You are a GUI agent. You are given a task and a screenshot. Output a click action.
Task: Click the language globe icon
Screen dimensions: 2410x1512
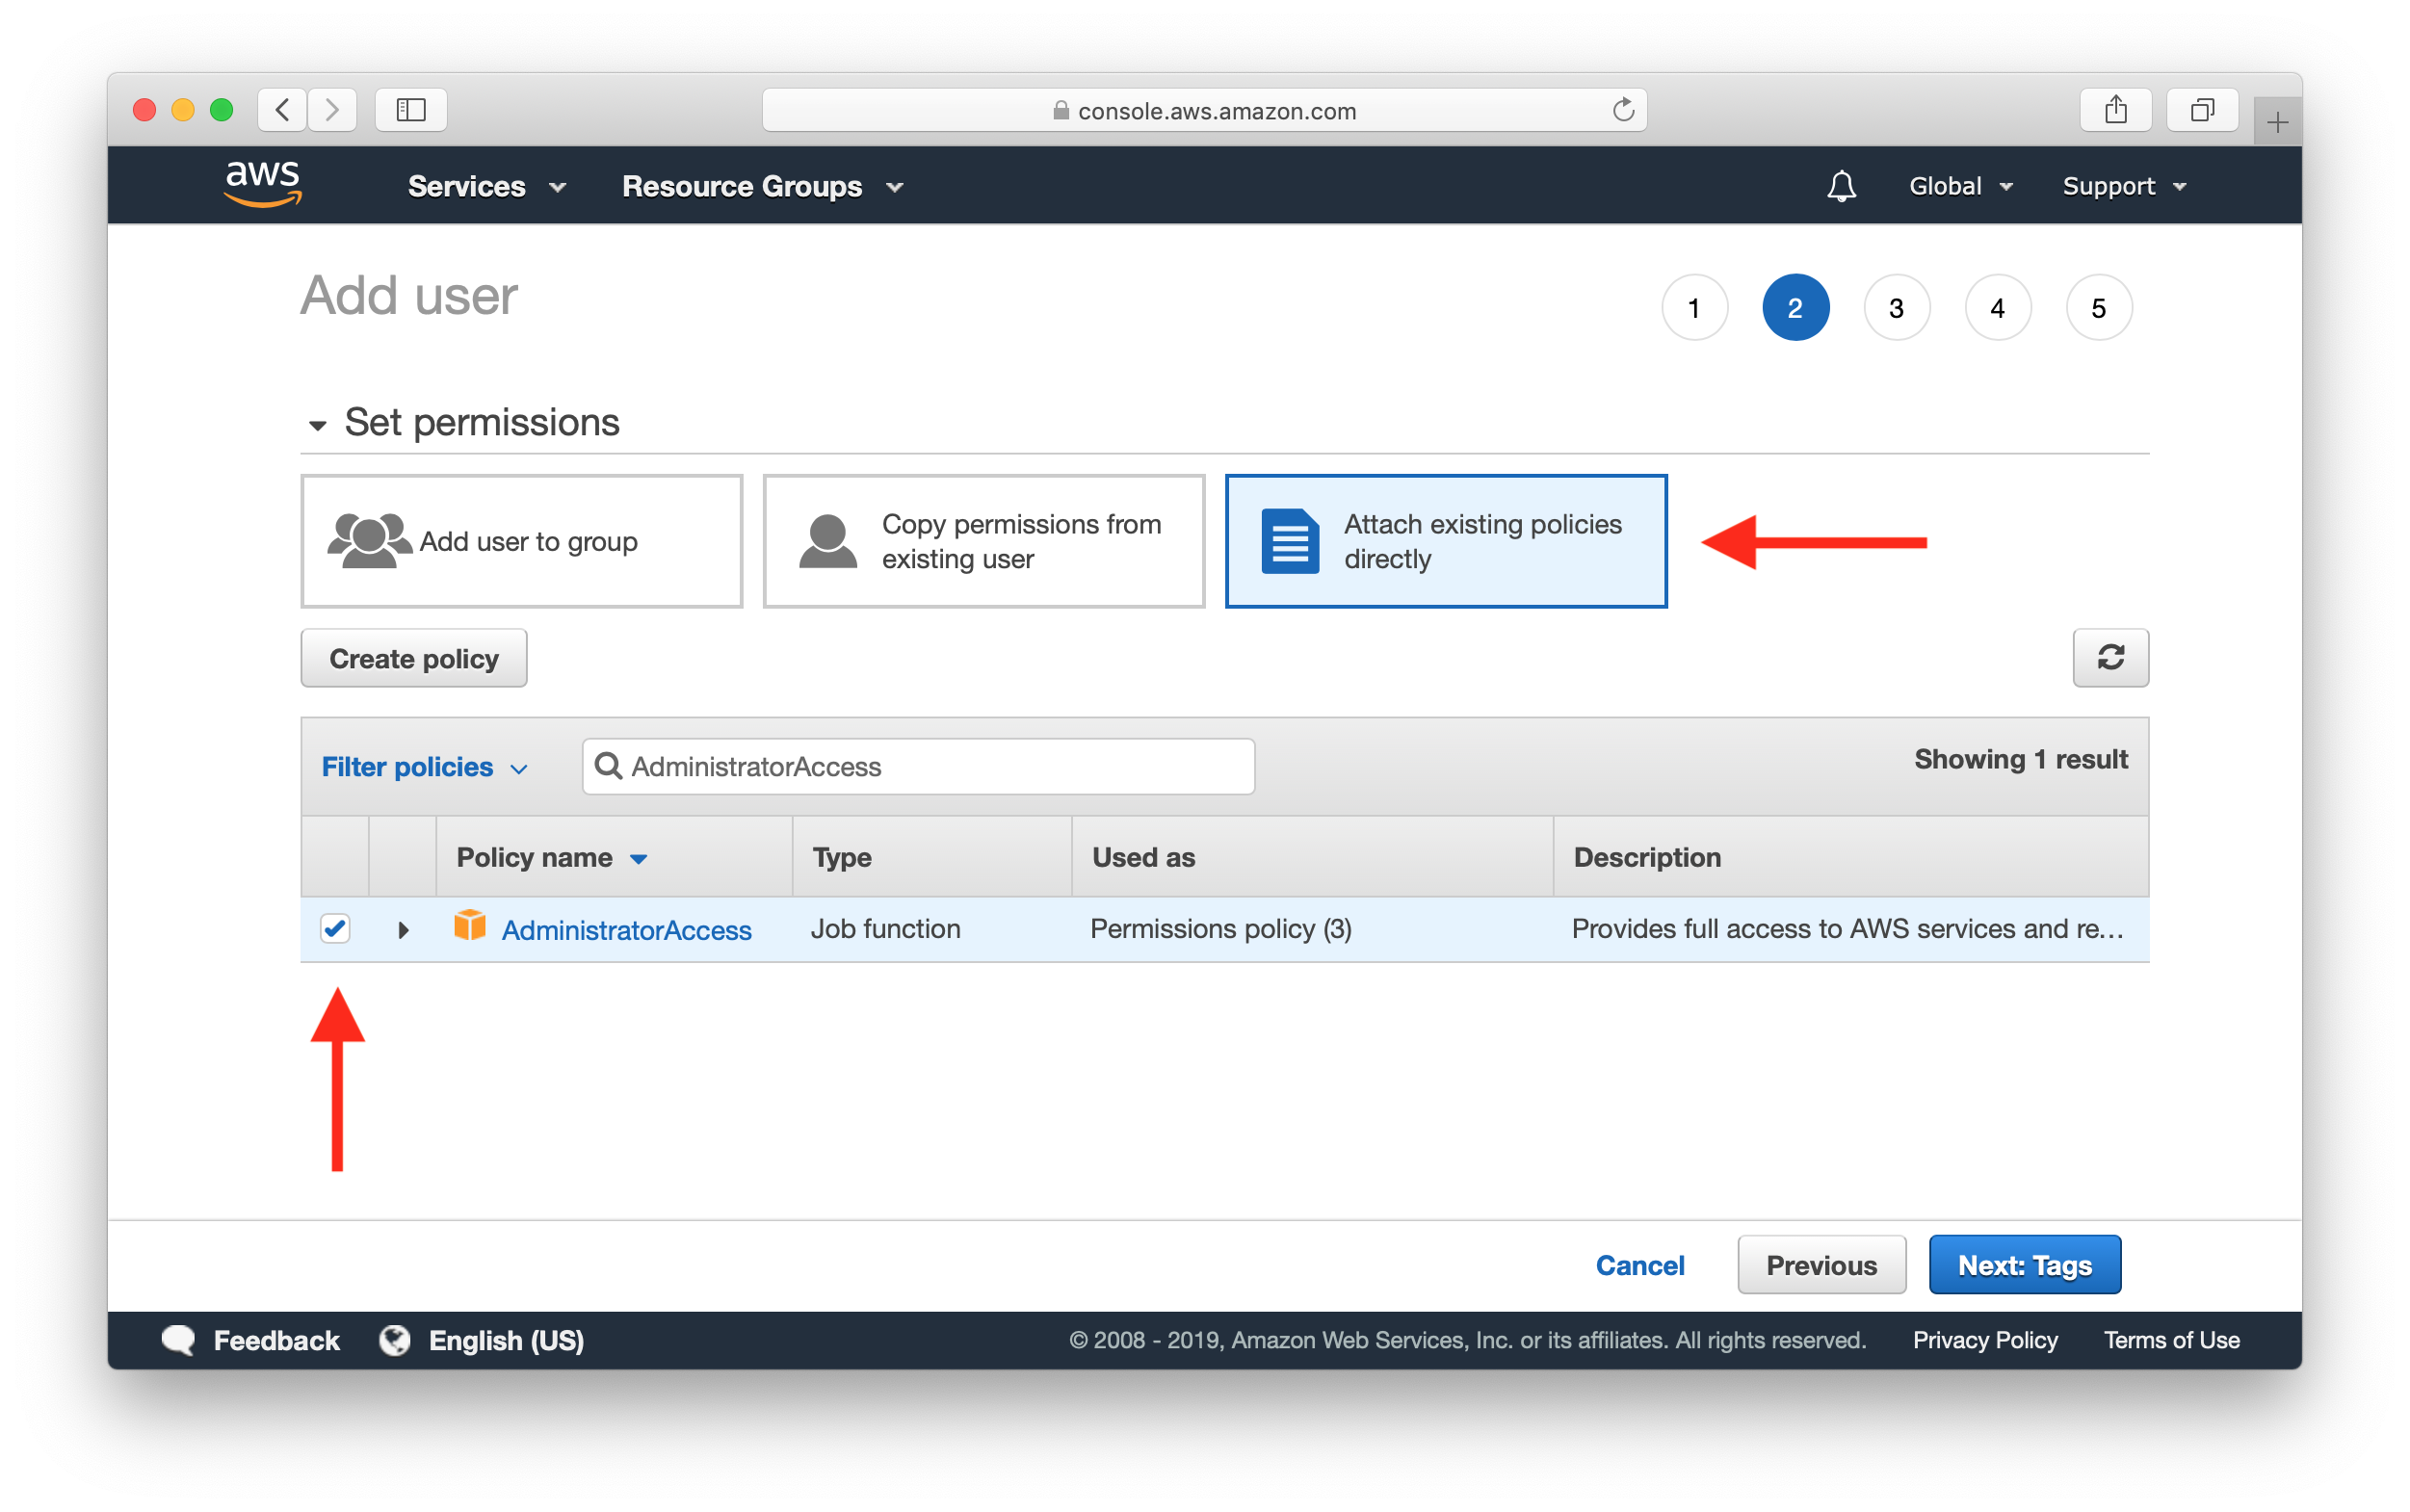point(395,1340)
